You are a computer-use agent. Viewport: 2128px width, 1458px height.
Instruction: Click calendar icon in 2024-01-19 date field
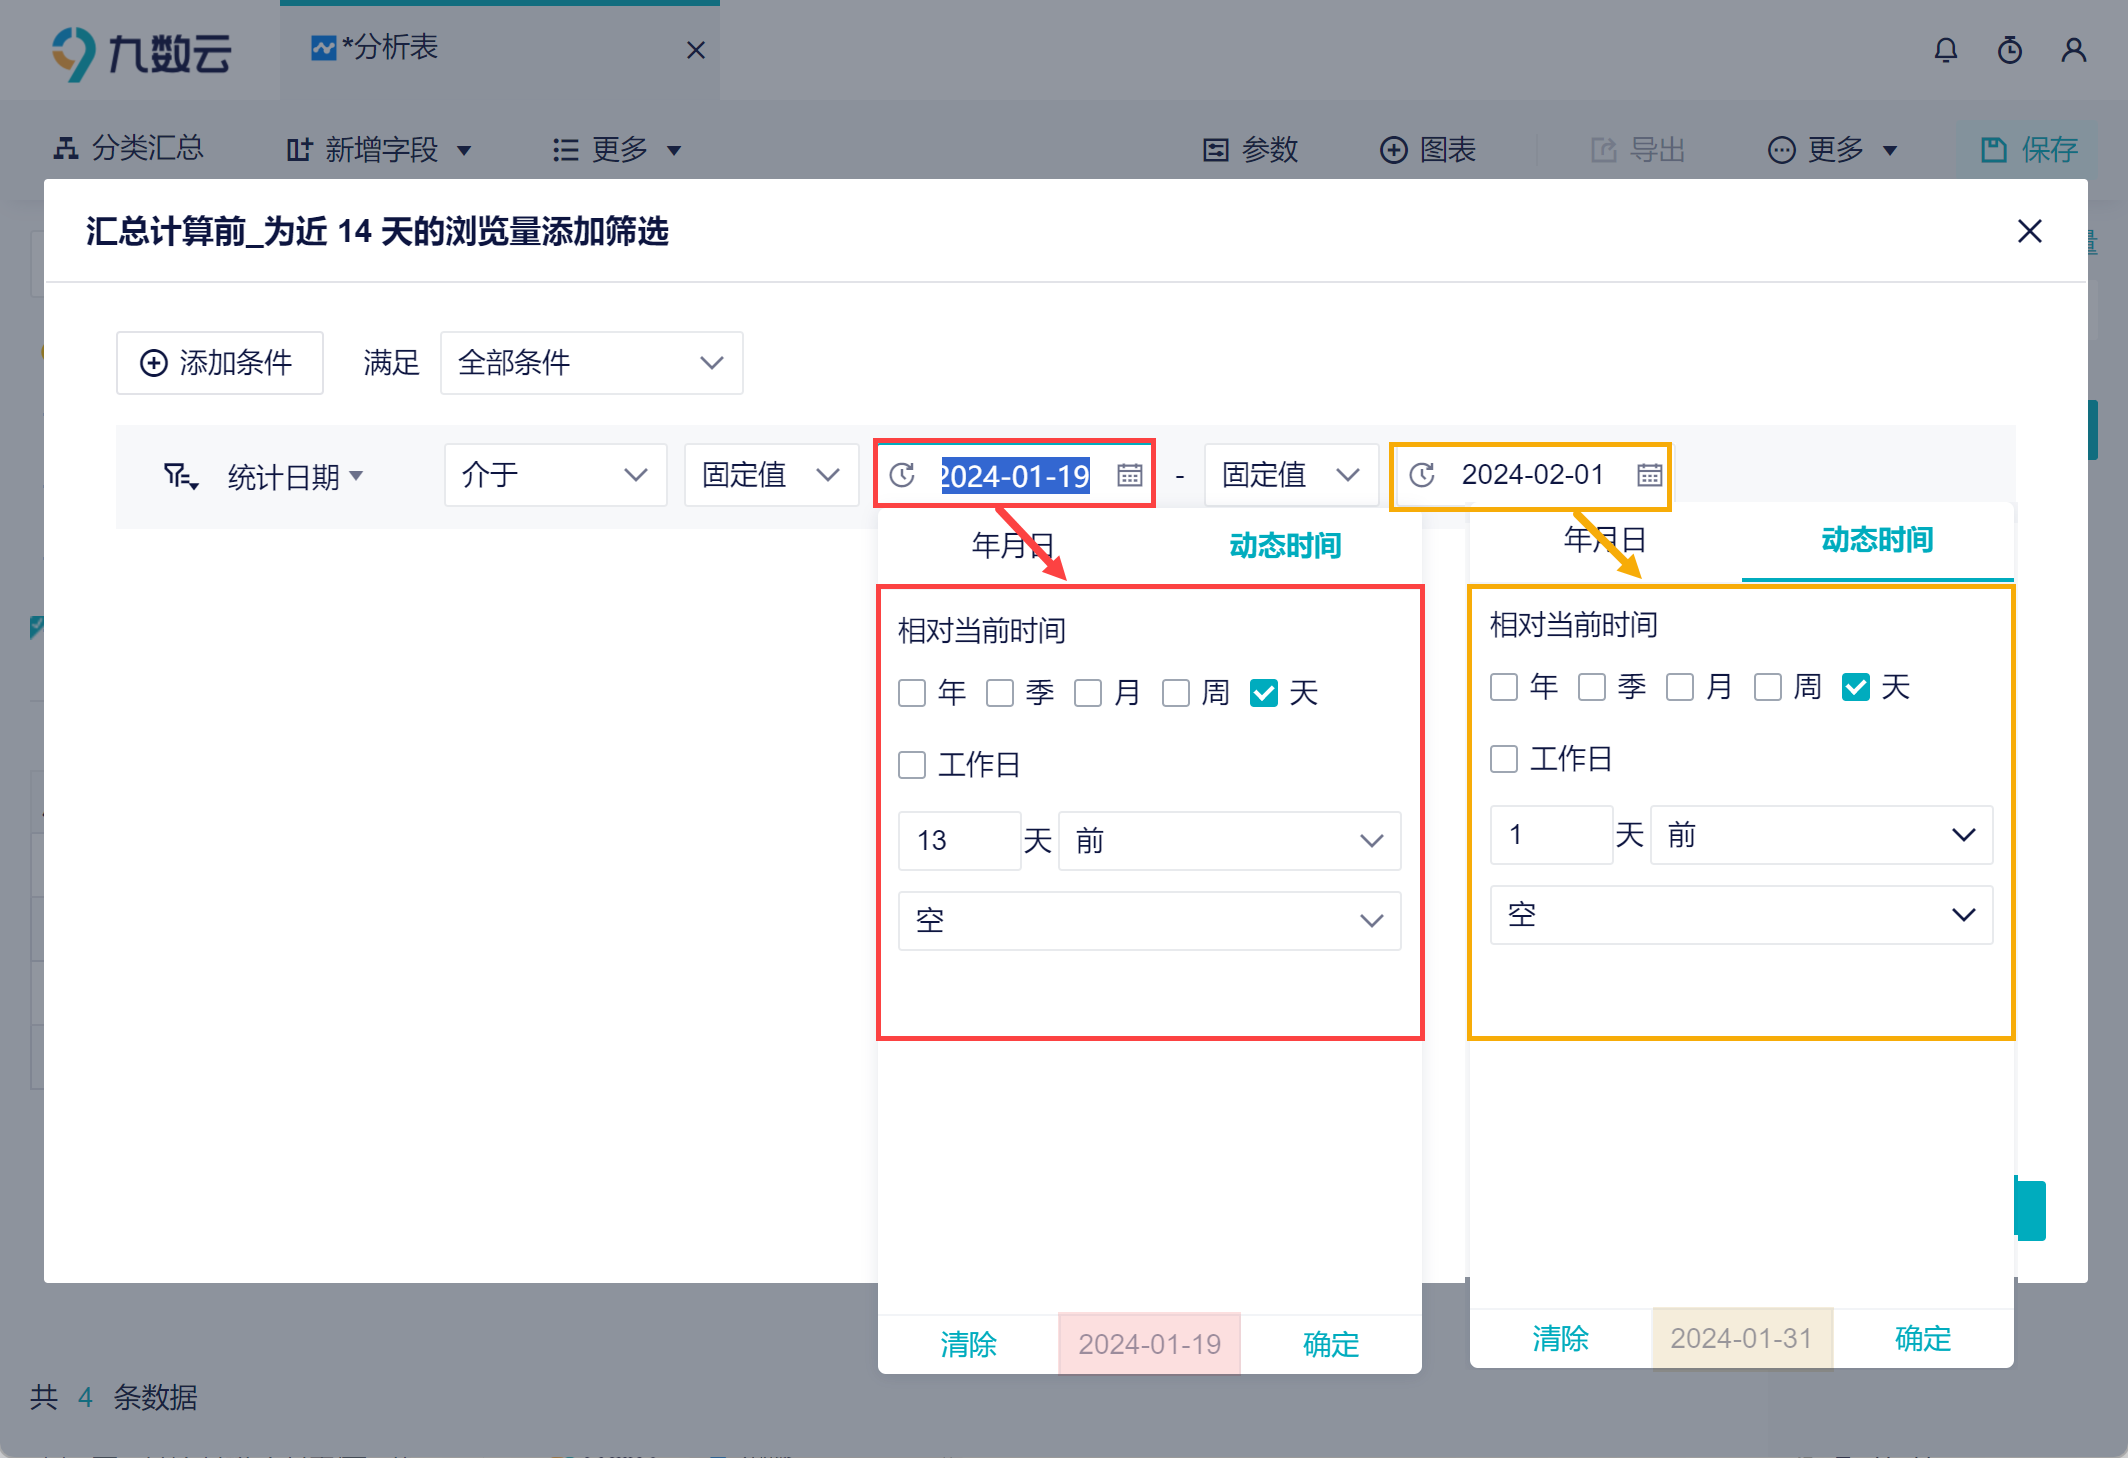1129,475
